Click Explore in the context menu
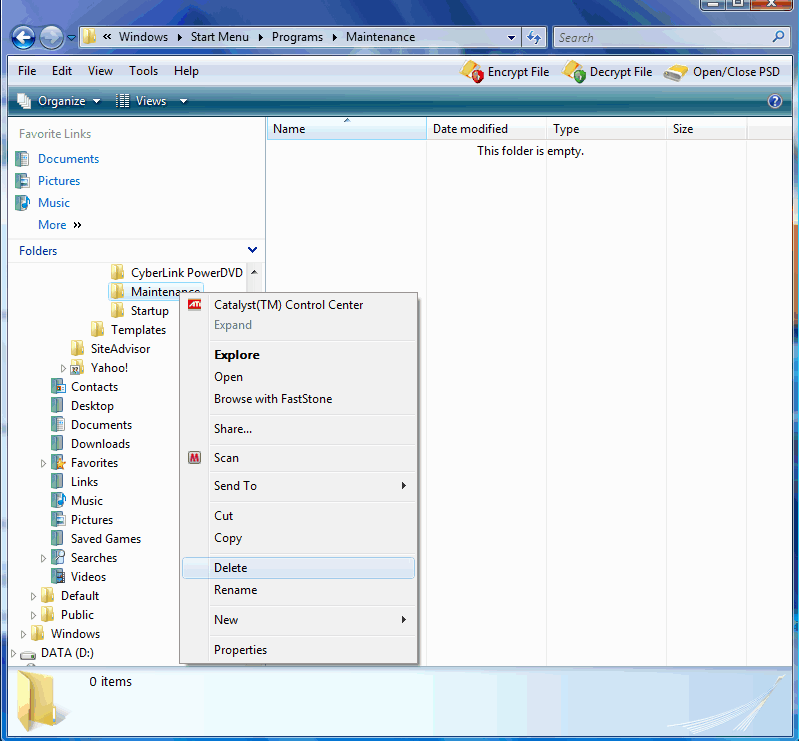Screen dimensions: 799x741 (299, 355)
